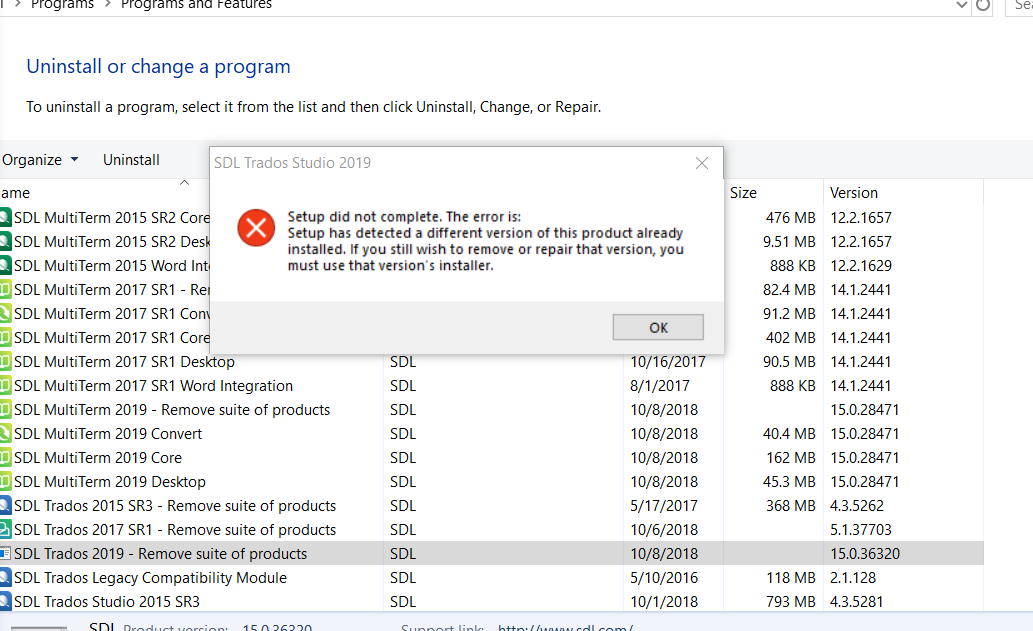Select the SDL Trados 2015 SR3 Remove suite icon
This screenshot has height=631, width=1033.
pos(5,506)
